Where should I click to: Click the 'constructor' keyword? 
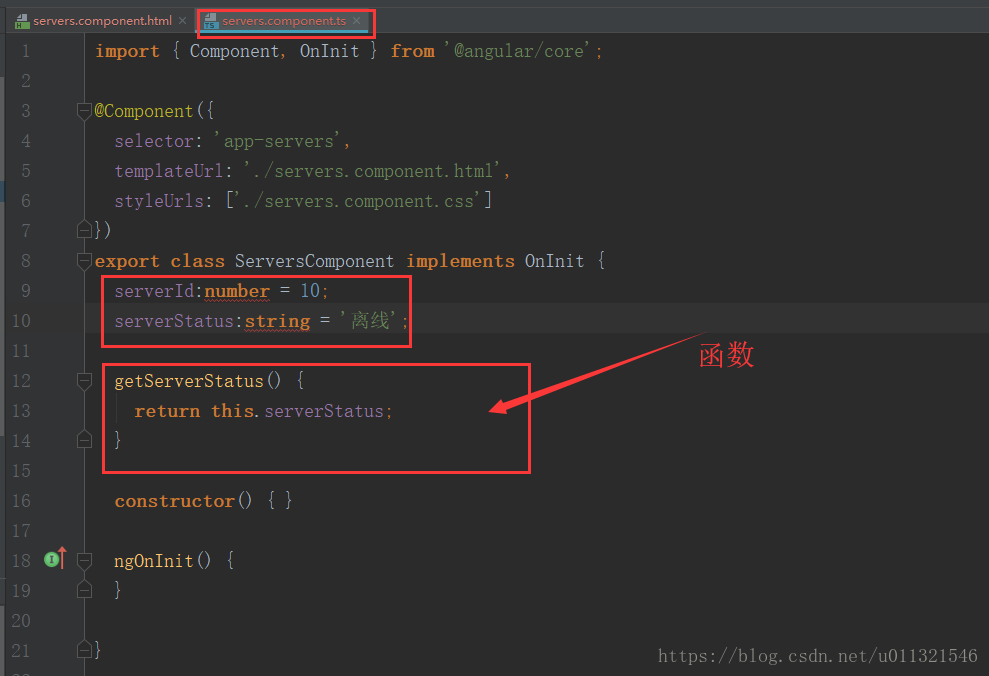point(174,501)
